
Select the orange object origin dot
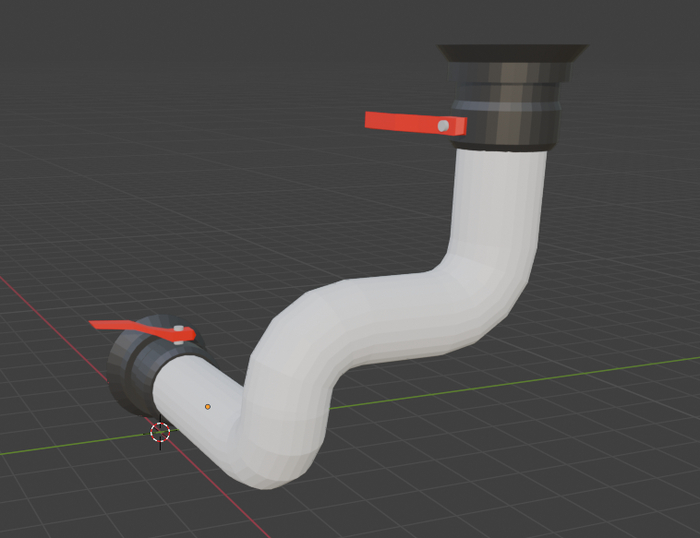point(207,406)
